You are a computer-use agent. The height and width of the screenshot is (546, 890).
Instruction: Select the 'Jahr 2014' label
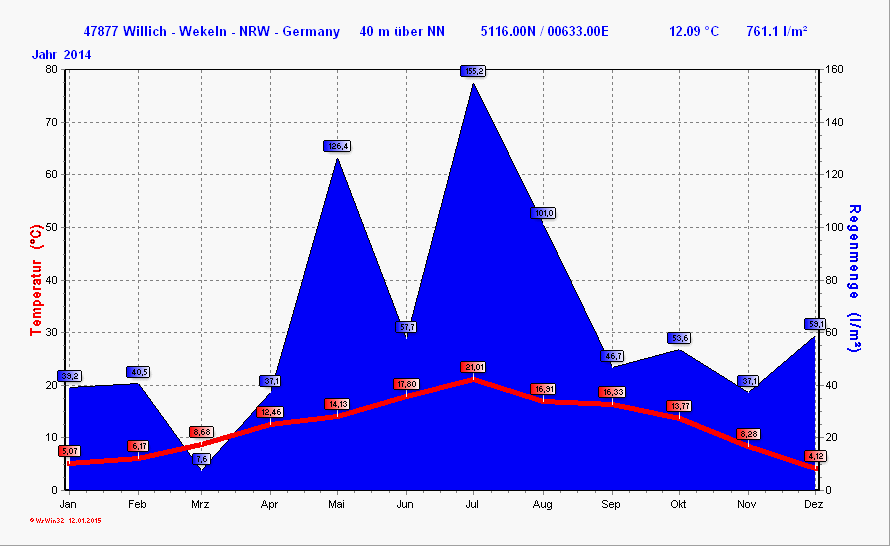point(61,54)
